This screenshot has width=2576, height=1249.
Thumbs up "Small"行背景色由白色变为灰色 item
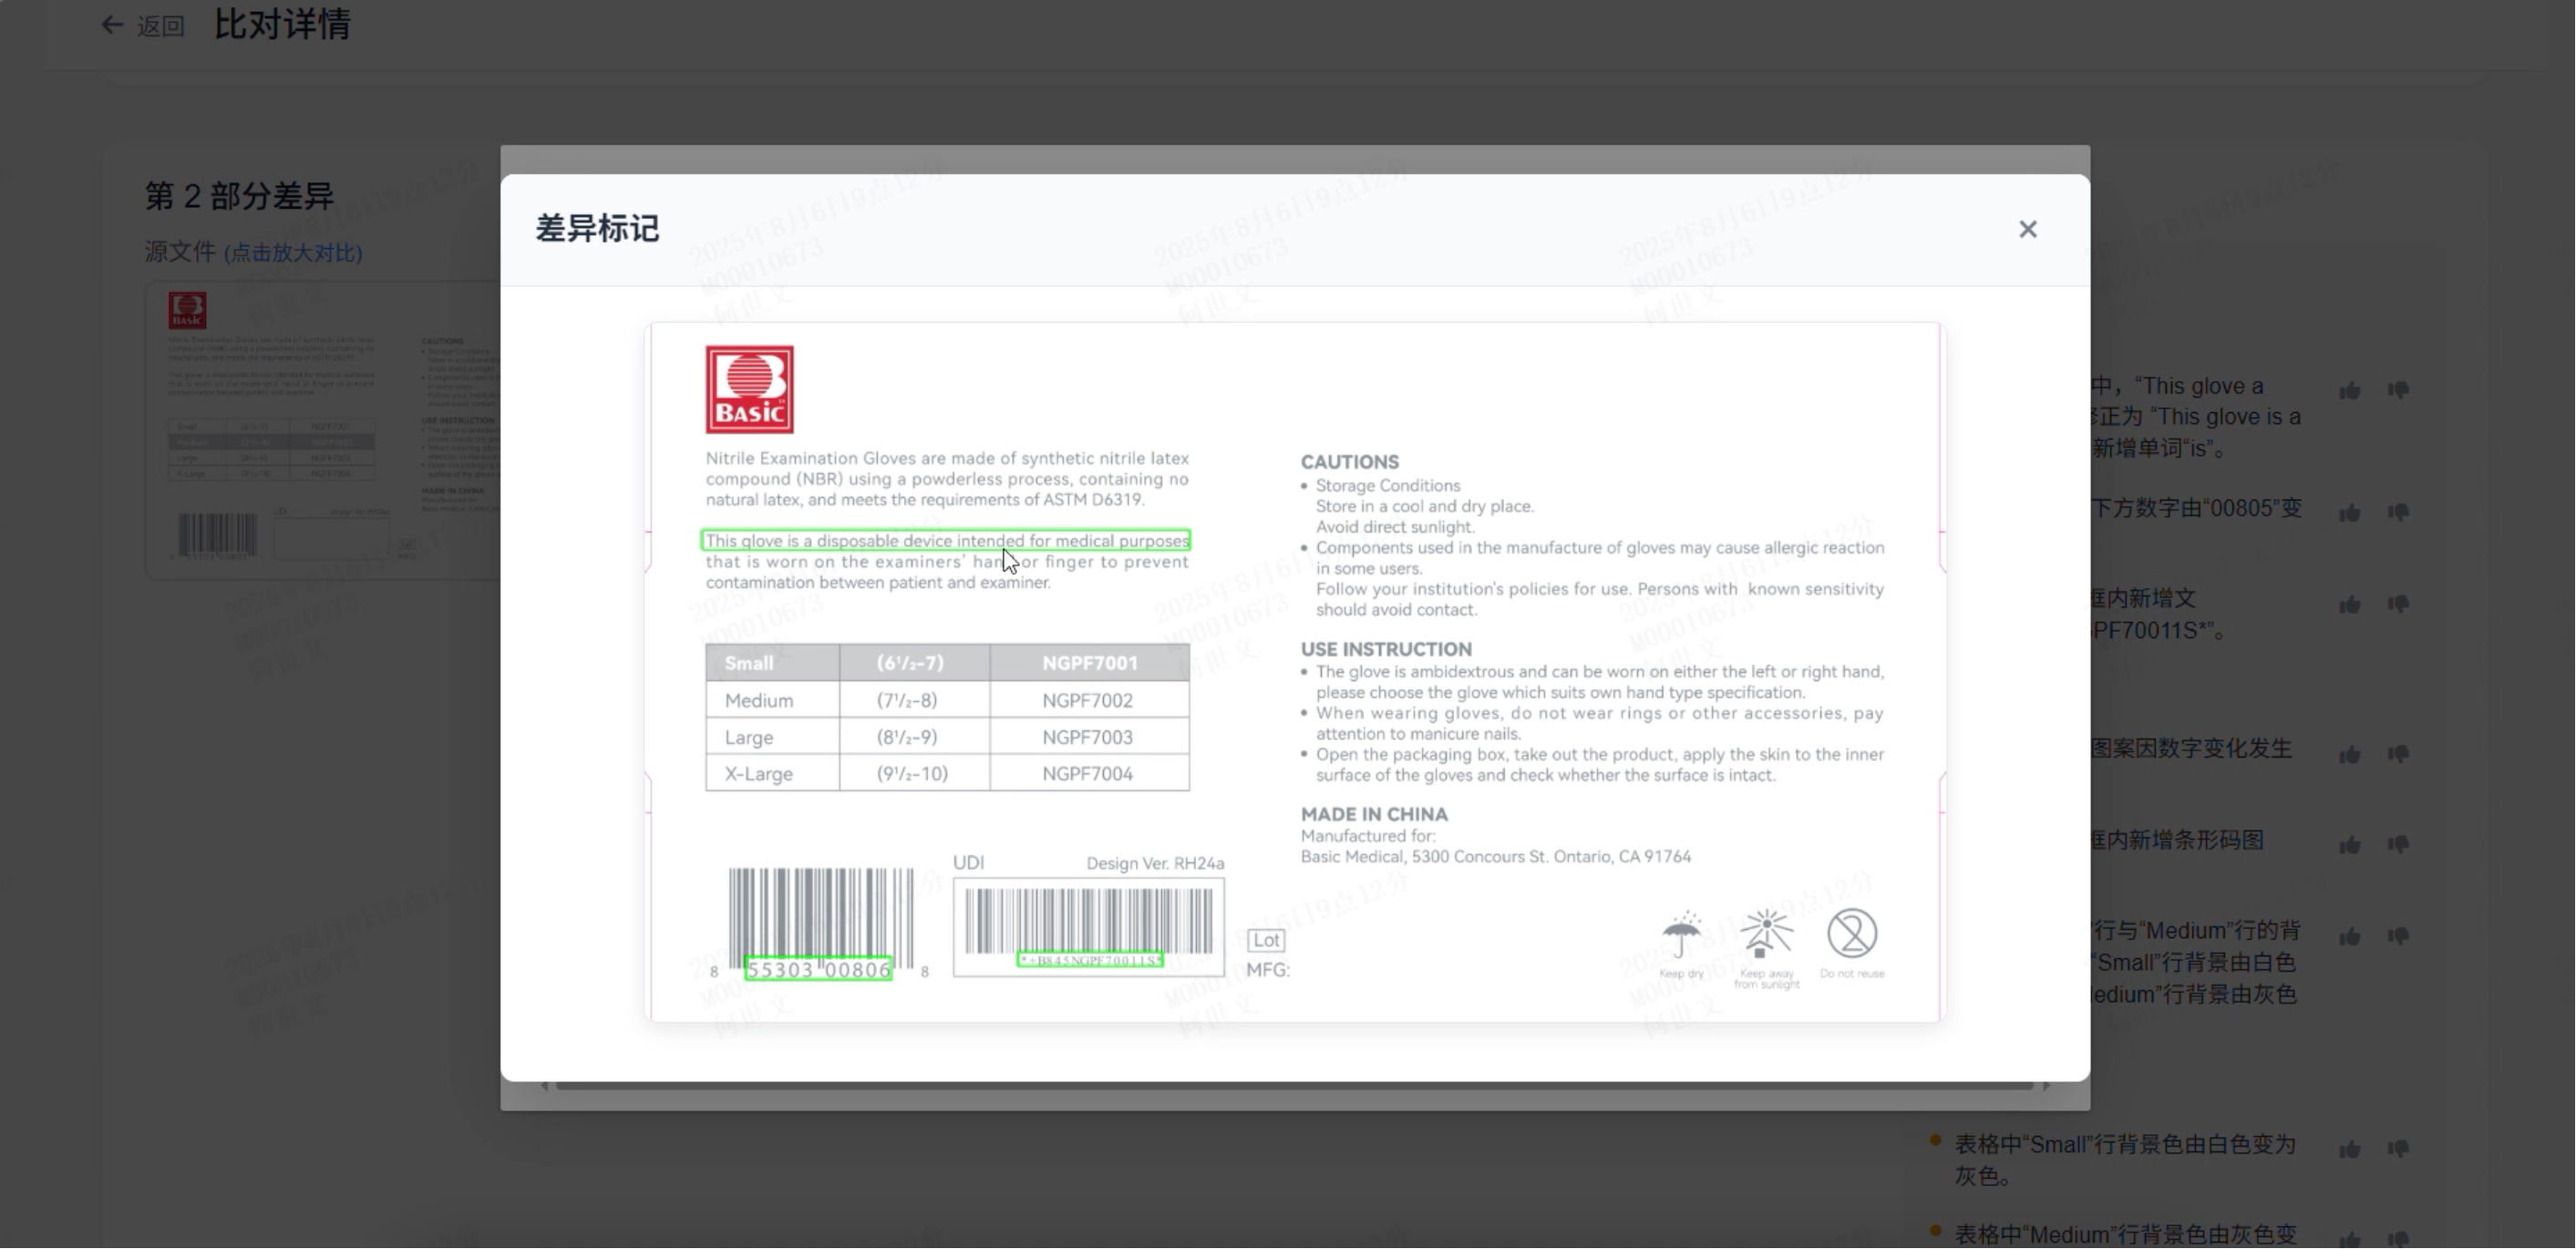pyautogui.click(x=2349, y=1149)
